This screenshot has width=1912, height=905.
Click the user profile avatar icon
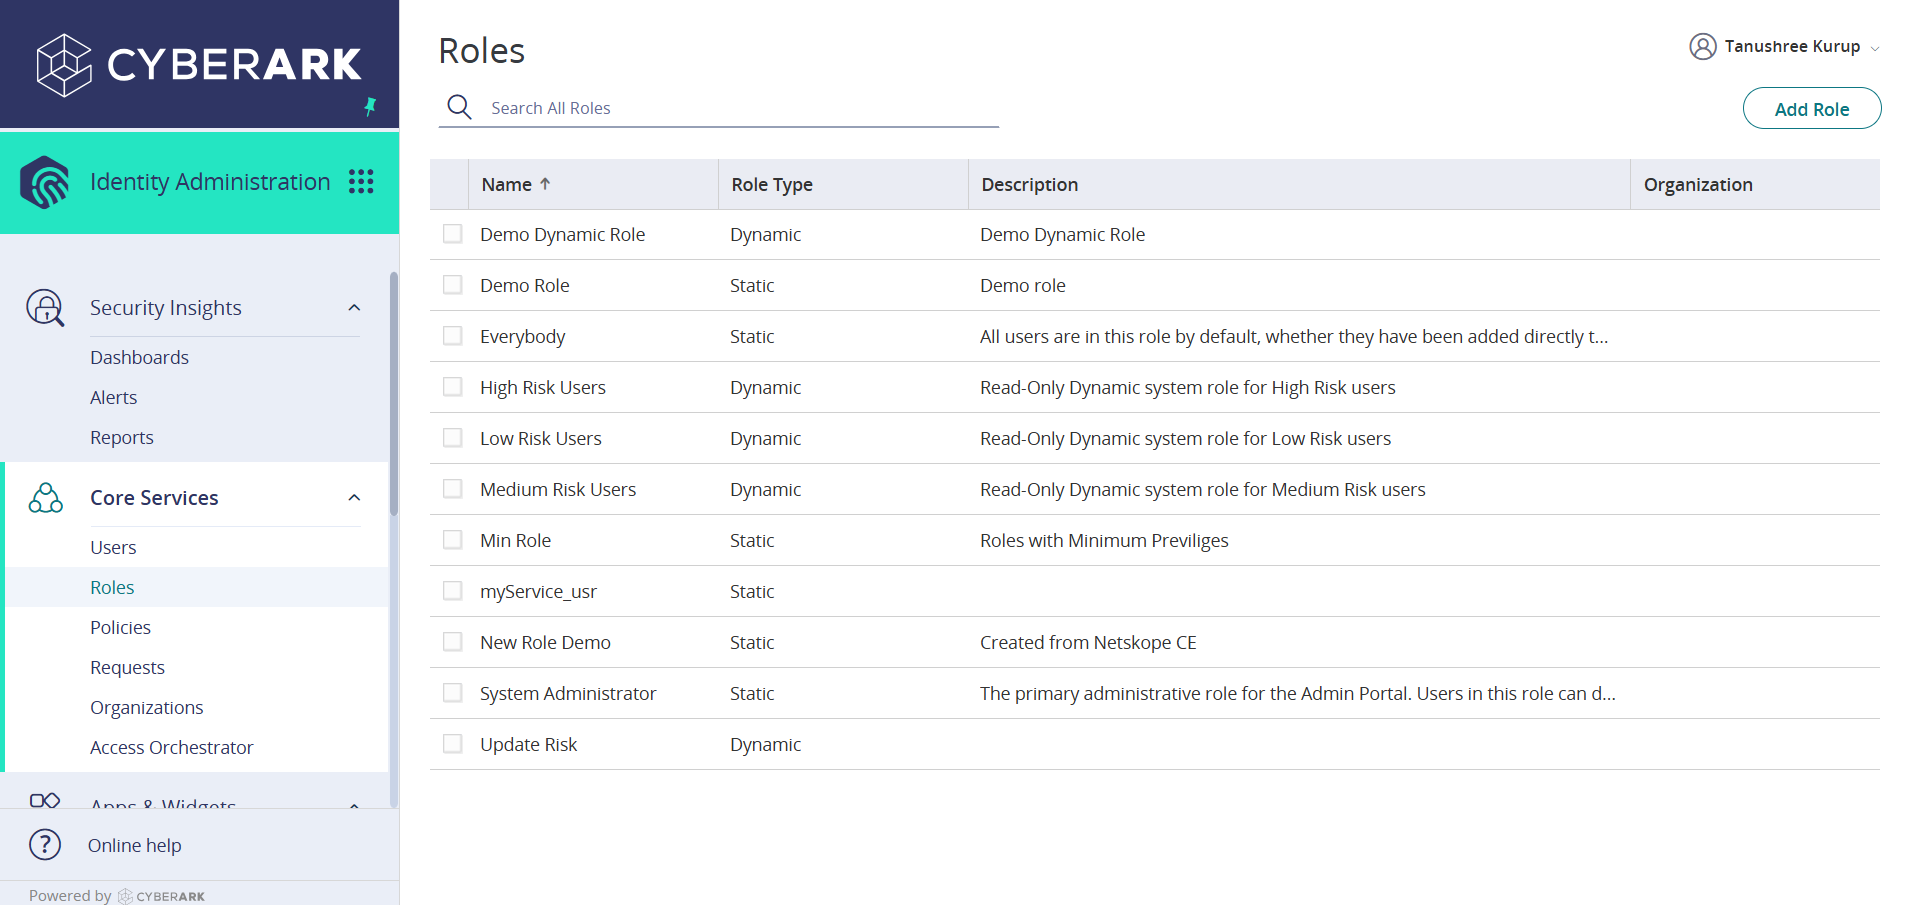click(x=1703, y=46)
